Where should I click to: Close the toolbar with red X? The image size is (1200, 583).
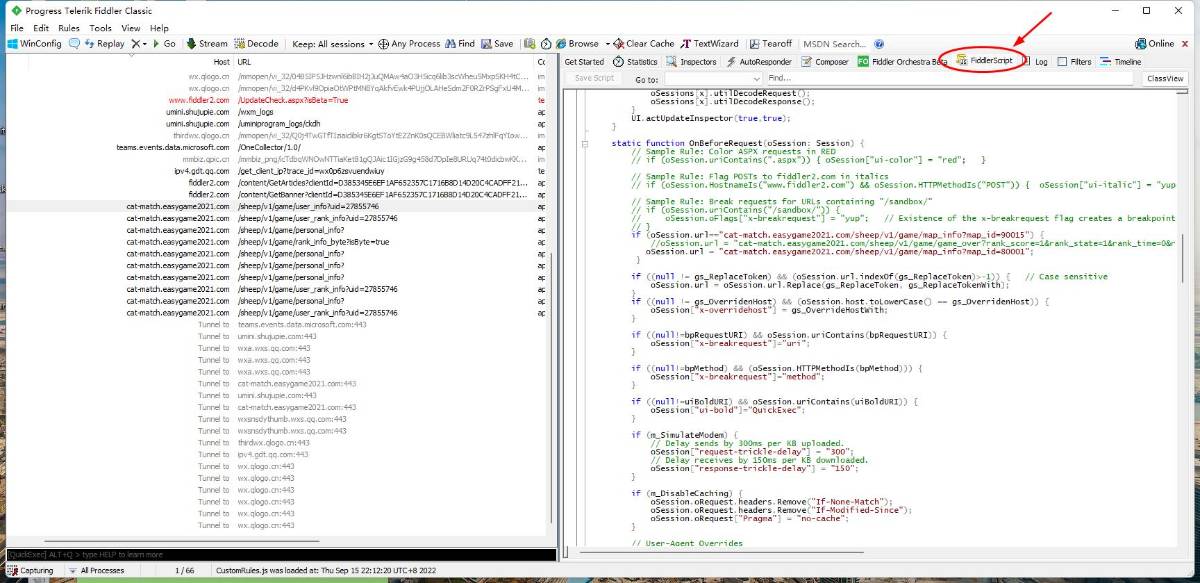tap(1186, 44)
